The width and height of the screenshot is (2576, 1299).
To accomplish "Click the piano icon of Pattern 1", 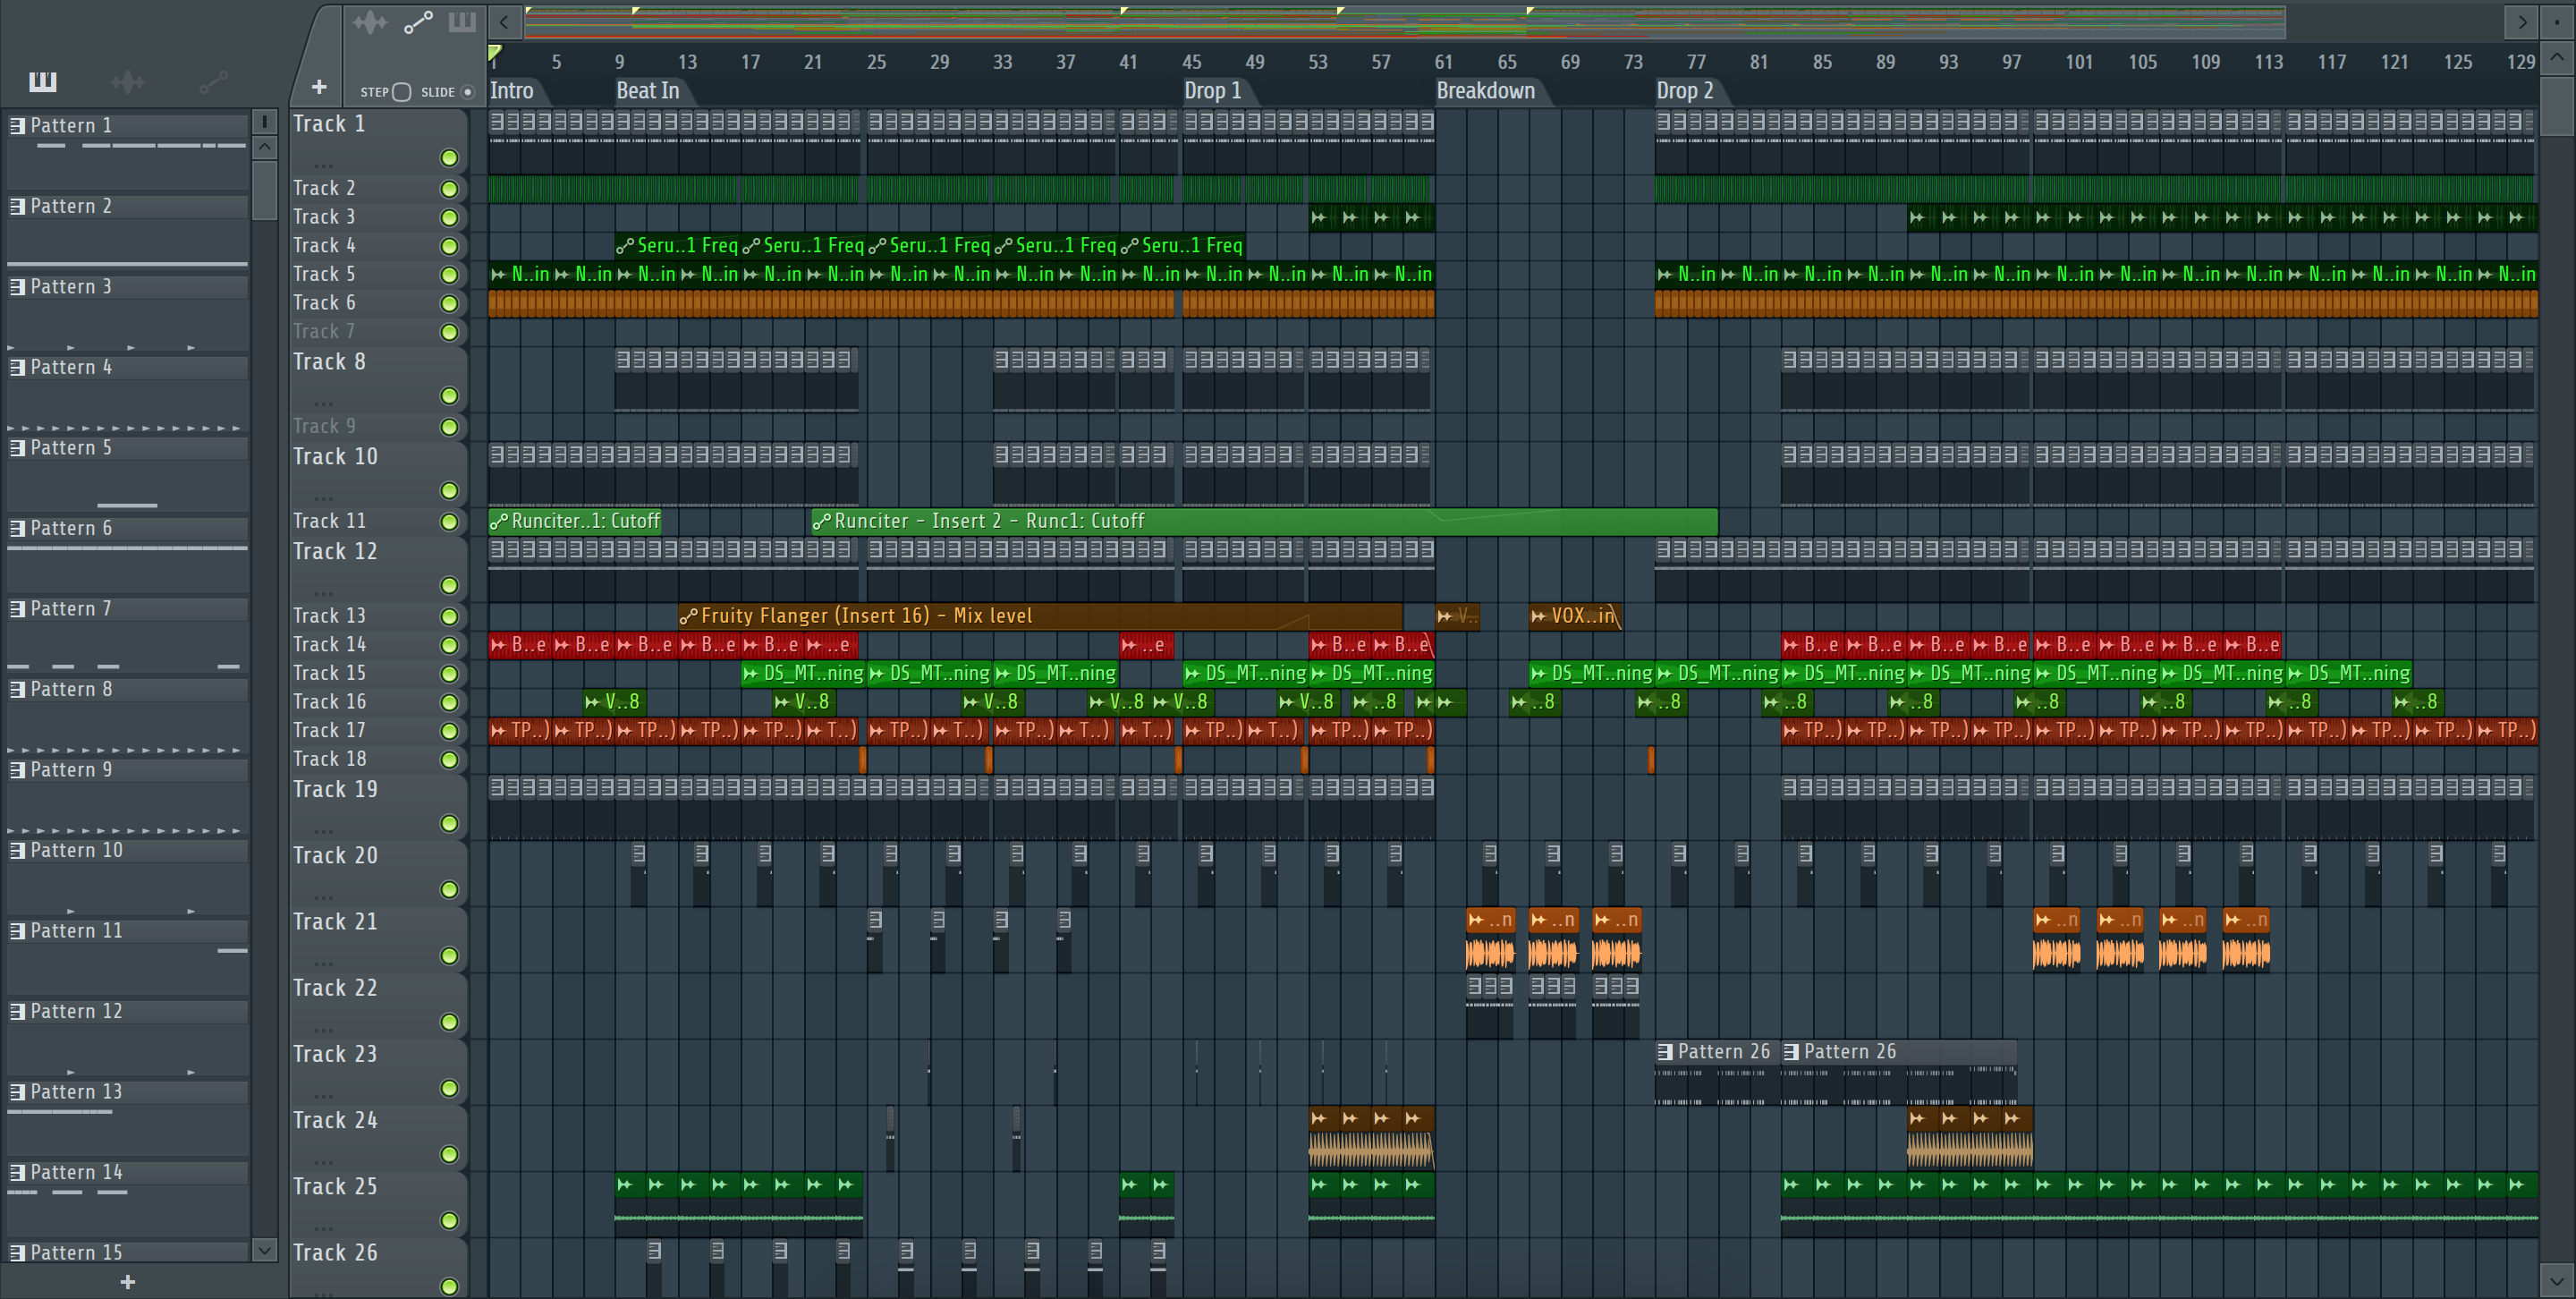I will coord(17,125).
